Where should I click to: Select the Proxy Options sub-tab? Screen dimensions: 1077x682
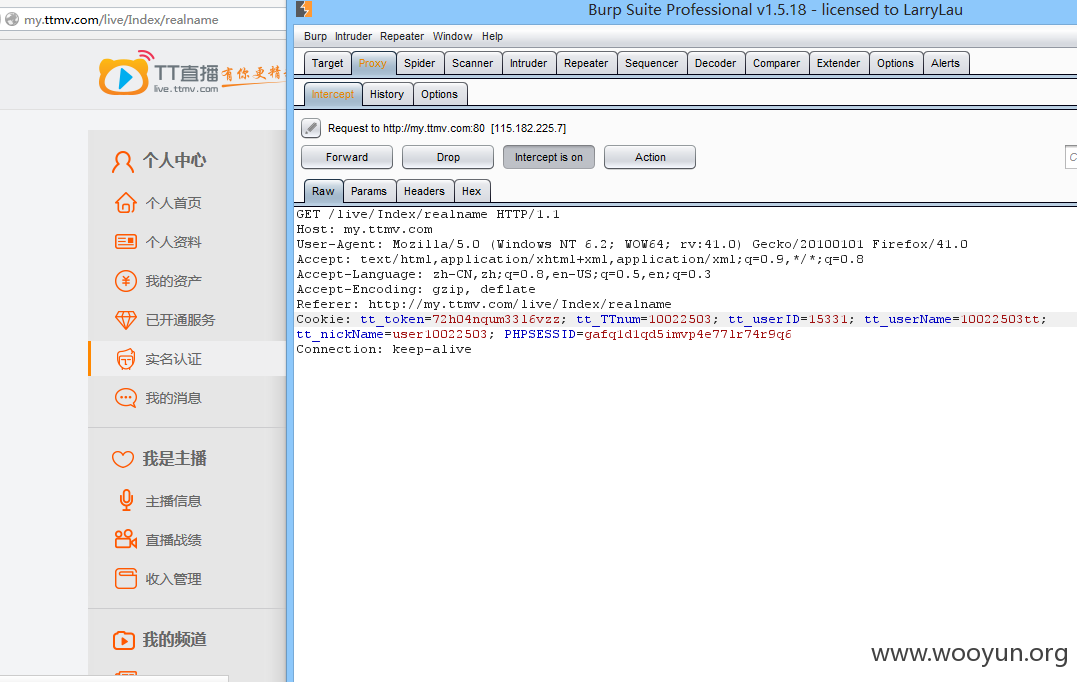[x=439, y=94]
